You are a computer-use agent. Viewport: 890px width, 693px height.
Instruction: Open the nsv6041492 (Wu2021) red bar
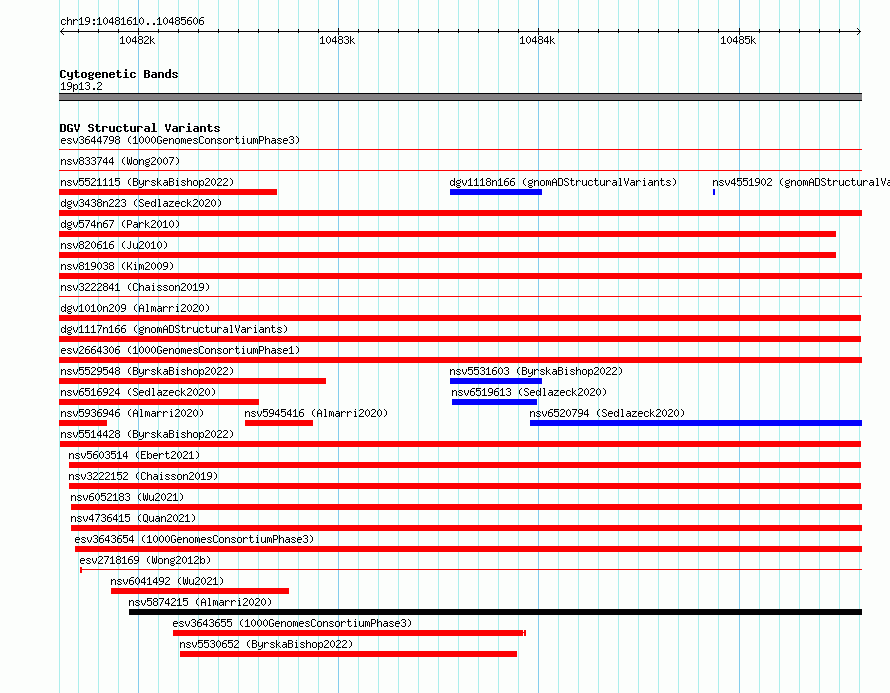click(x=200, y=591)
